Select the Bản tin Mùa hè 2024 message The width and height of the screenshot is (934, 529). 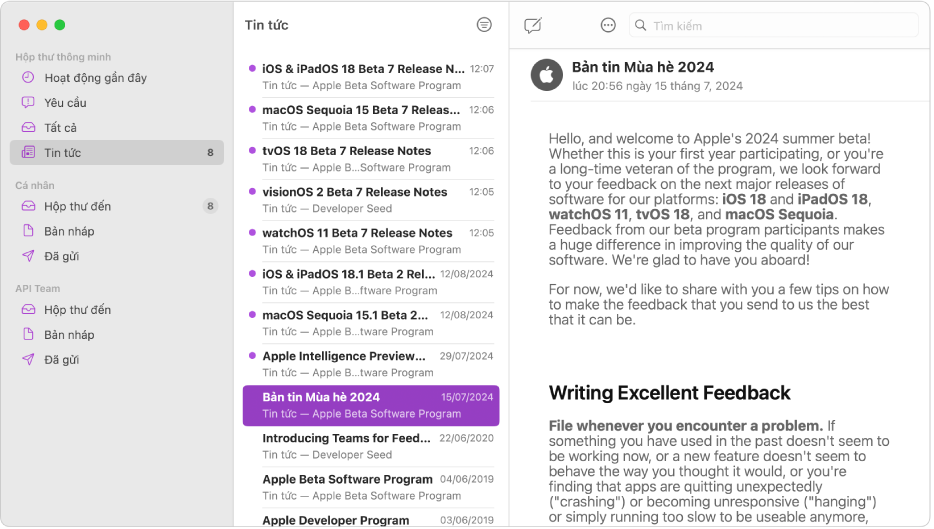[371, 406]
